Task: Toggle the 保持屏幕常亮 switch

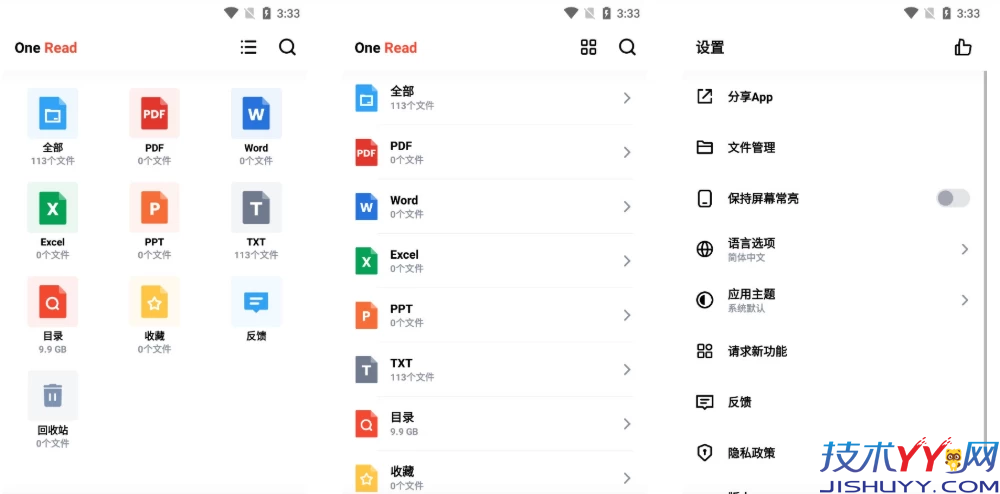Action: (x=953, y=198)
